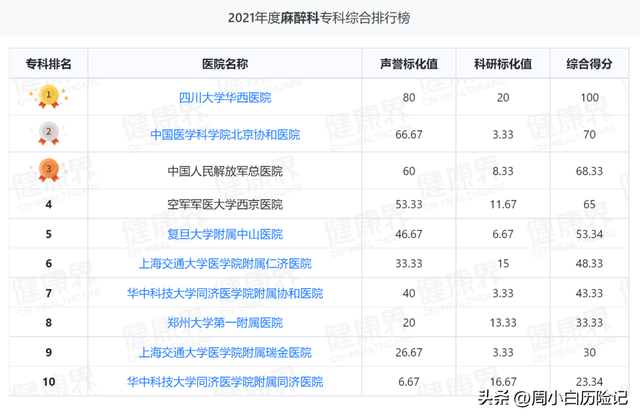Viewport: 640px width, 418px height.
Task: Click rank number 7 cell
Action: coord(49,293)
